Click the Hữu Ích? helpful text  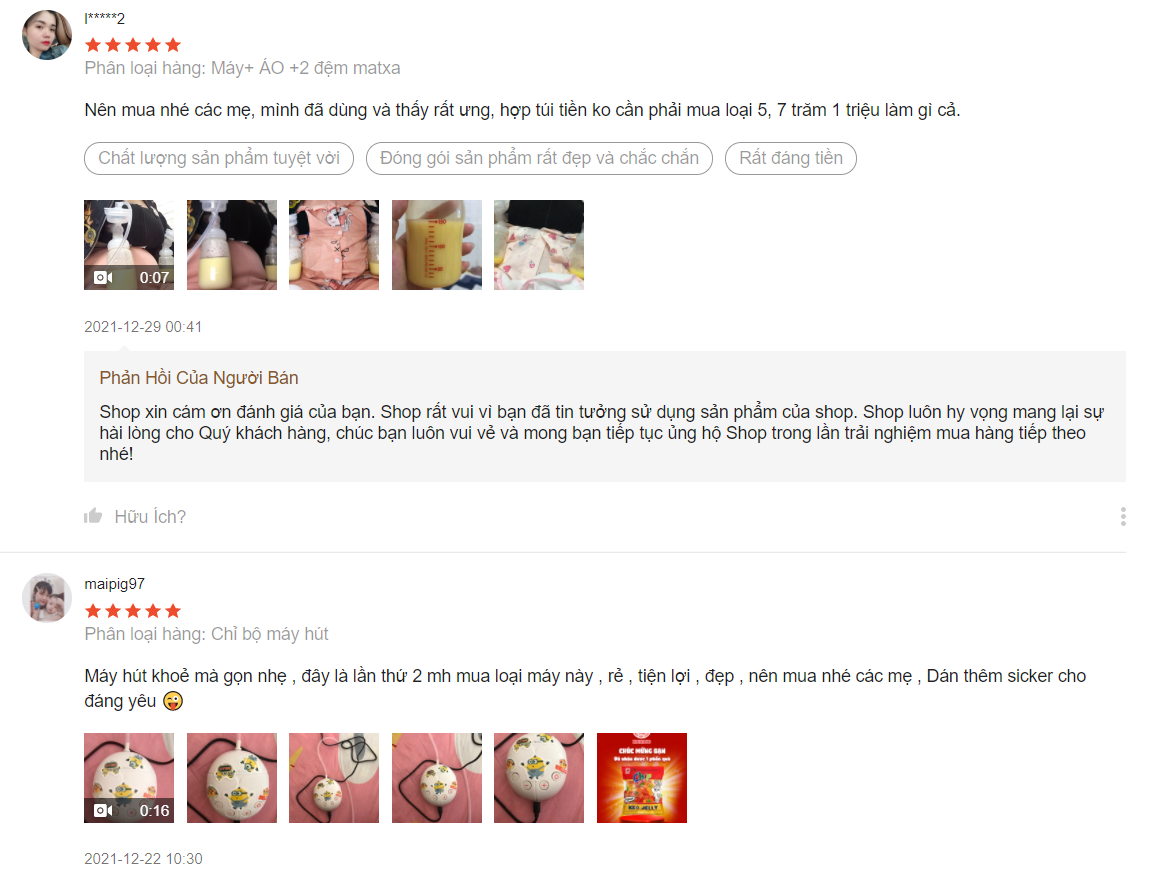pos(150,517)
